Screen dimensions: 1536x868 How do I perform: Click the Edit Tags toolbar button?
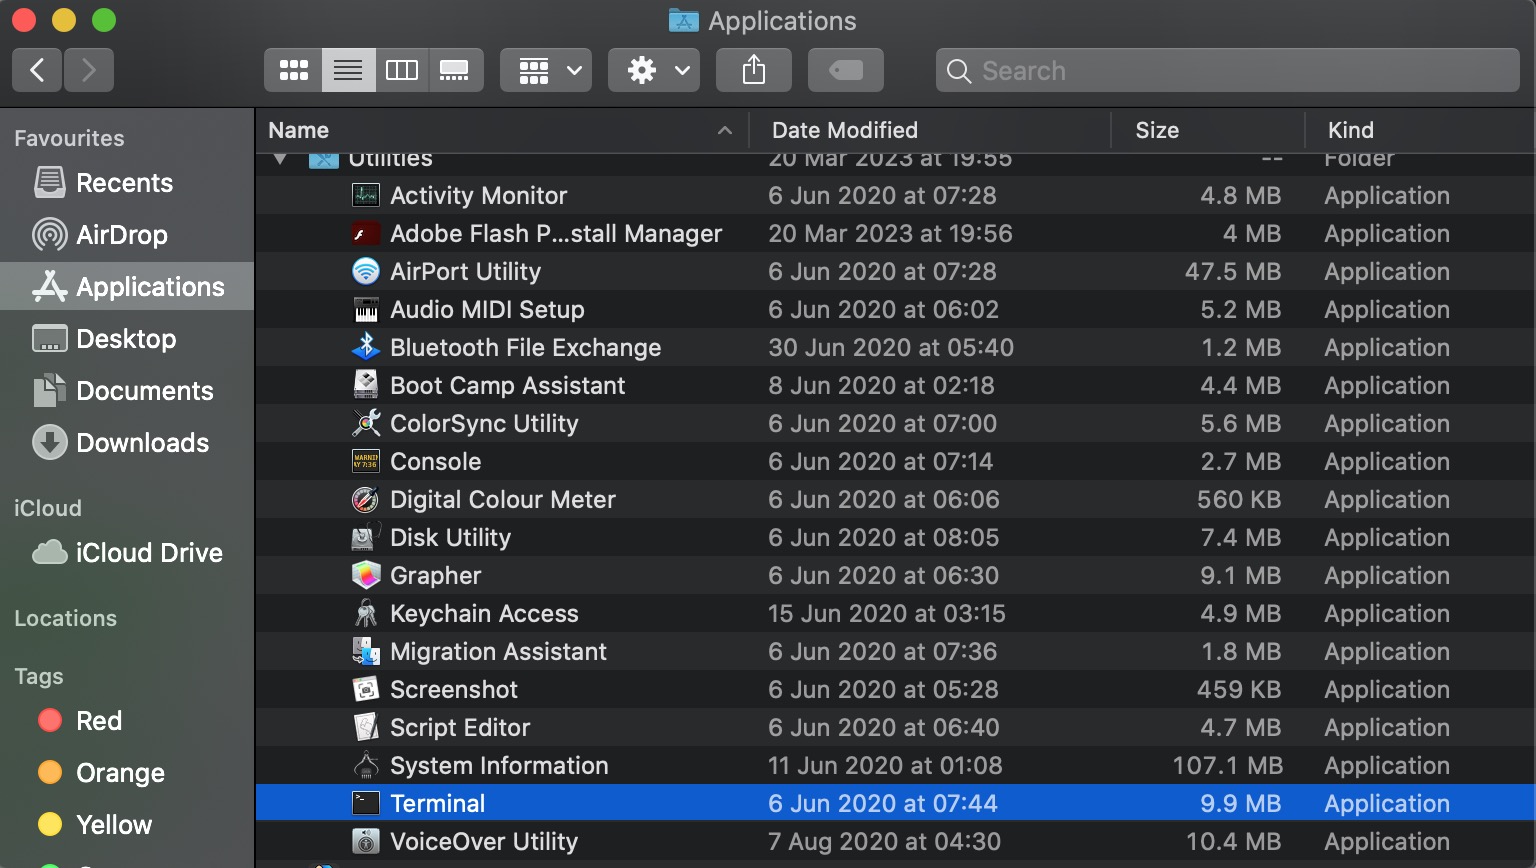pyautogui.click(x=846, y=70)
